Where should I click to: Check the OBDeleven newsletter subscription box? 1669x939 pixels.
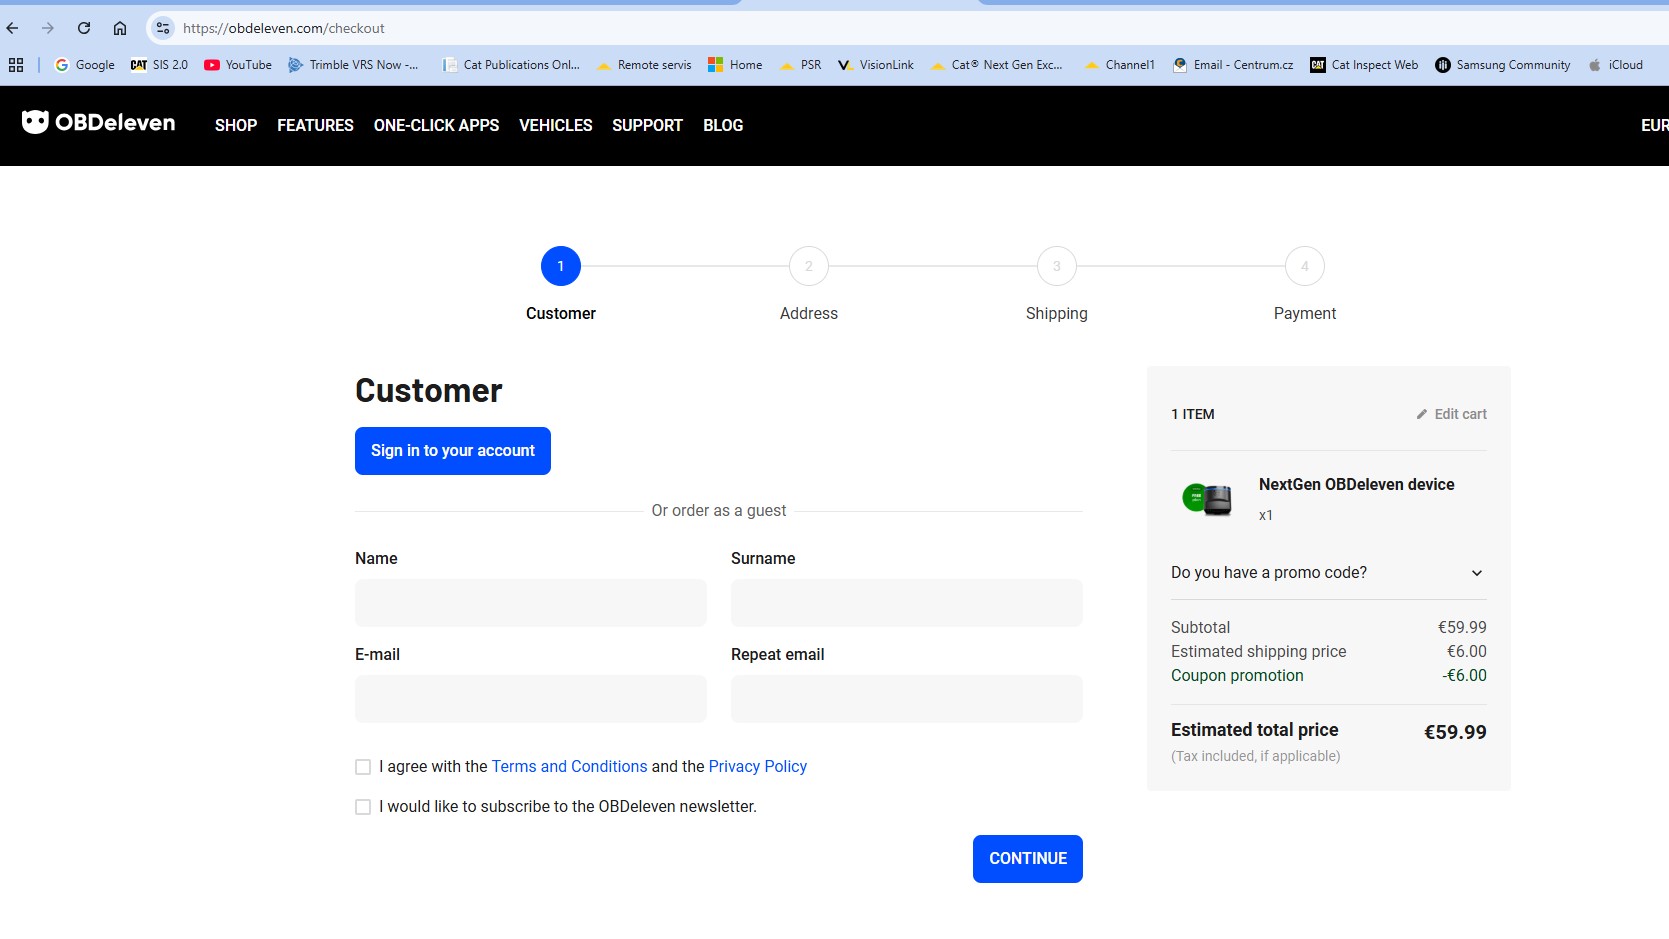click(363, 807)
